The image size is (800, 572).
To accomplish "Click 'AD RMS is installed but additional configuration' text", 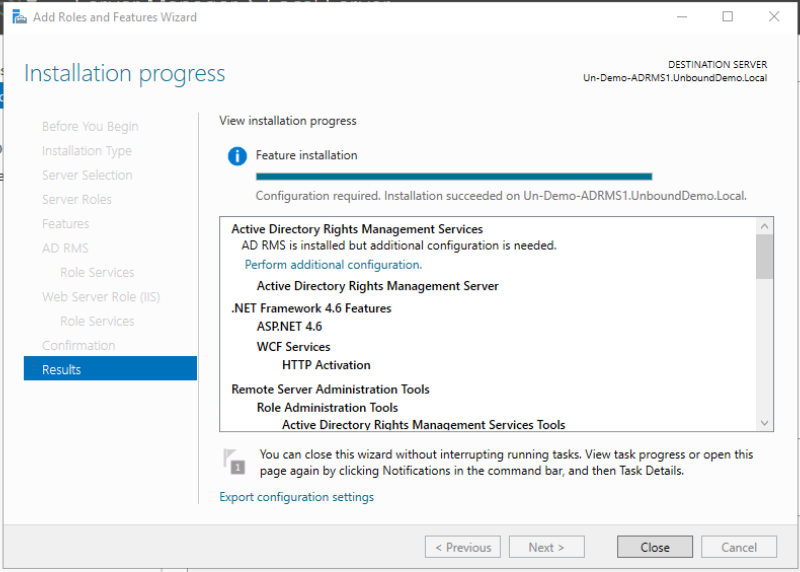I will click(x=399, y=245).
